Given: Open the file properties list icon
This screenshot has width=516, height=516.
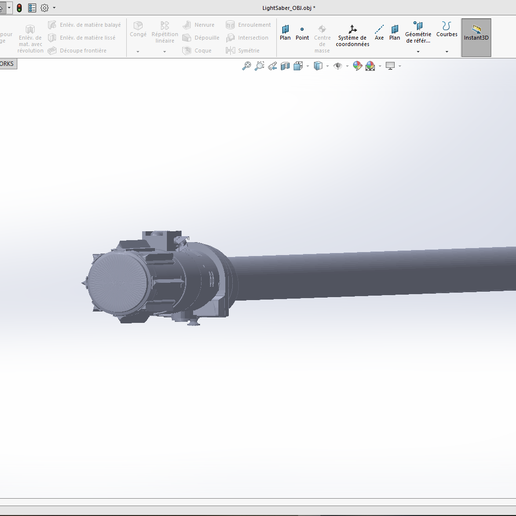Looking at the screenshot, I should [x=32, y=8].
